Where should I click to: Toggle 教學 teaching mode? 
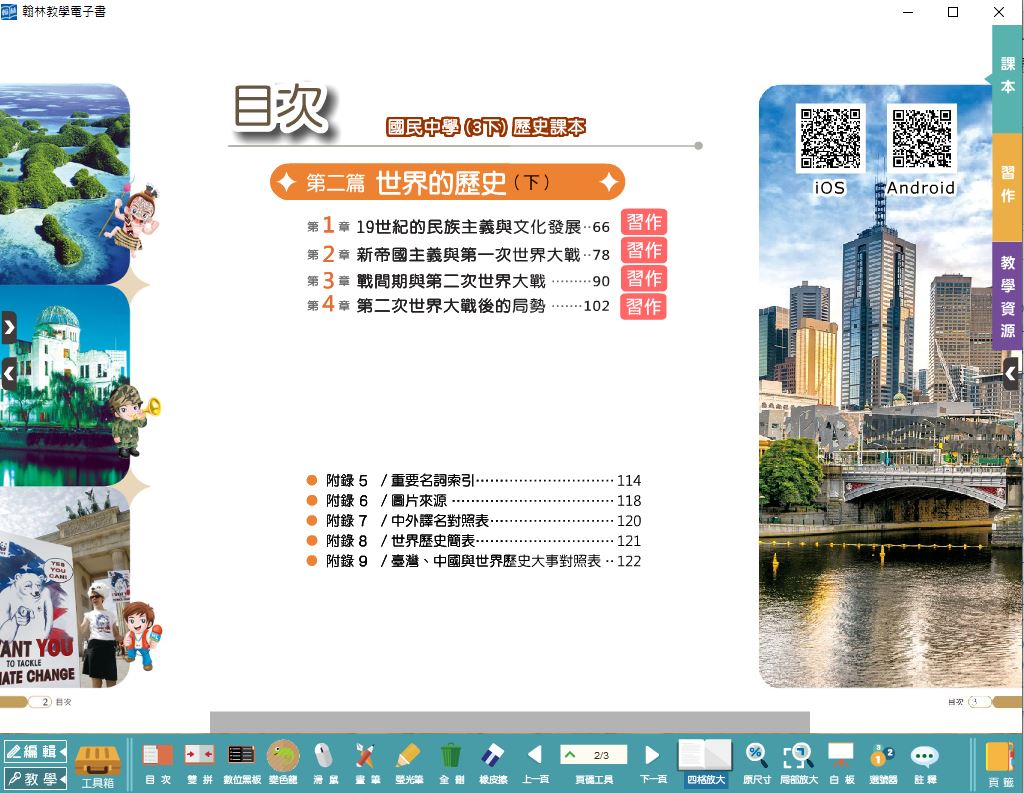pos(35,778)
